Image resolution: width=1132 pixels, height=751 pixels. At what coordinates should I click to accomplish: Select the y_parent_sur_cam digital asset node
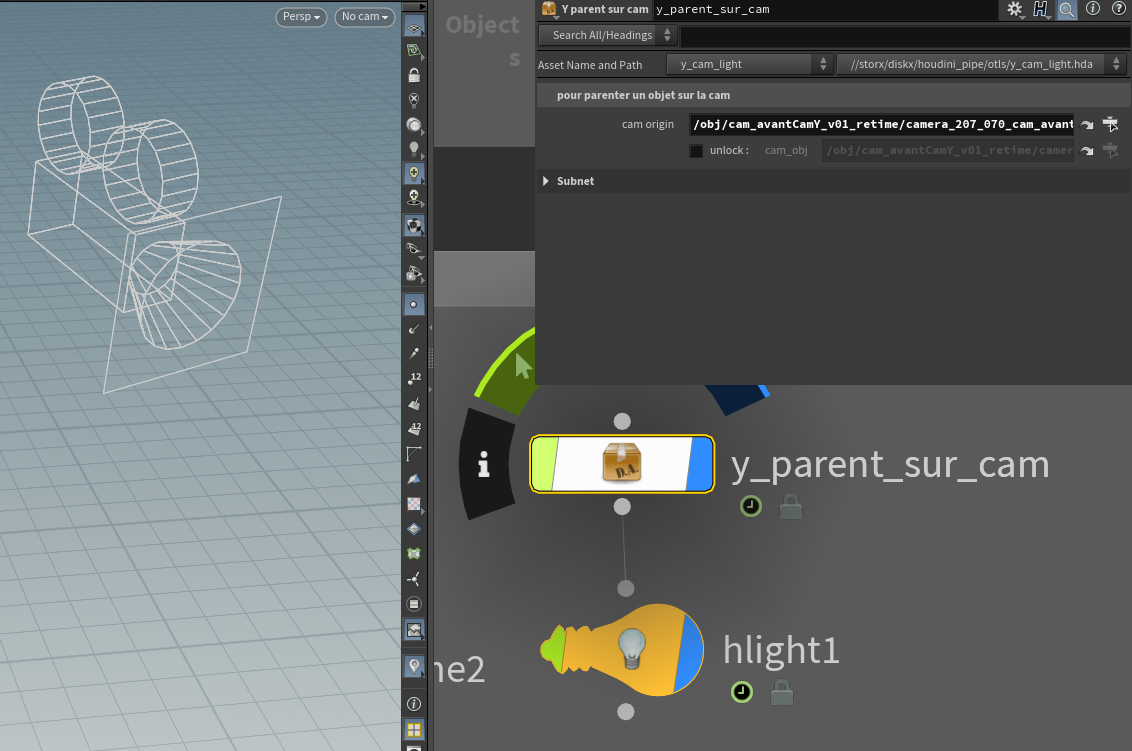[x=622, y=464]
